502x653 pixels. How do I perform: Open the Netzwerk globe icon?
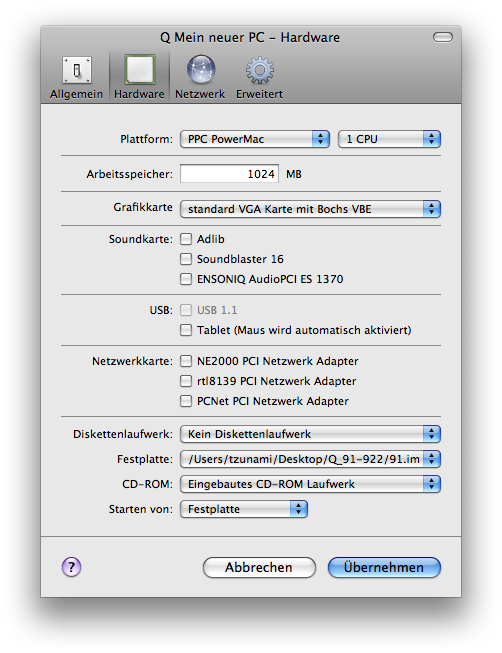coord(201,70)
